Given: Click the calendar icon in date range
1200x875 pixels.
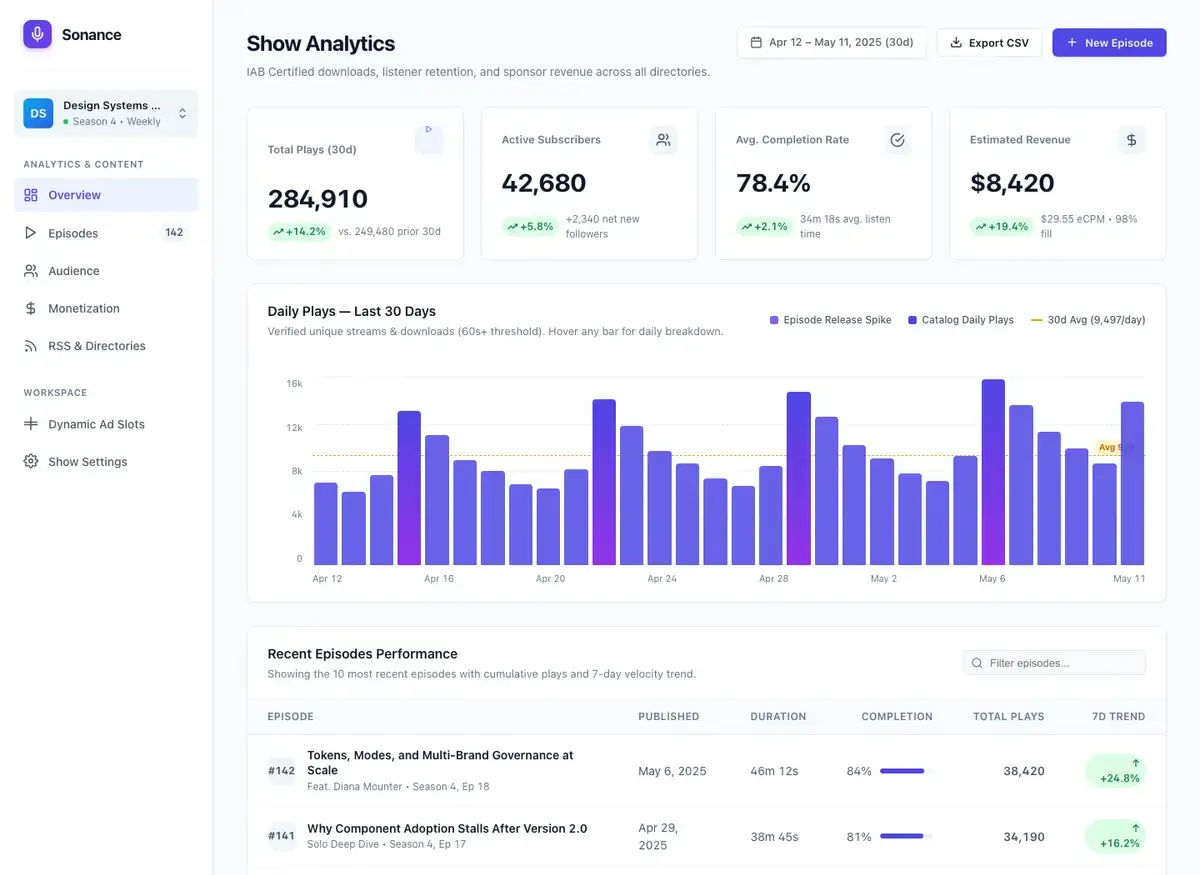Looking at the screenshot, I should click(756, 43).
